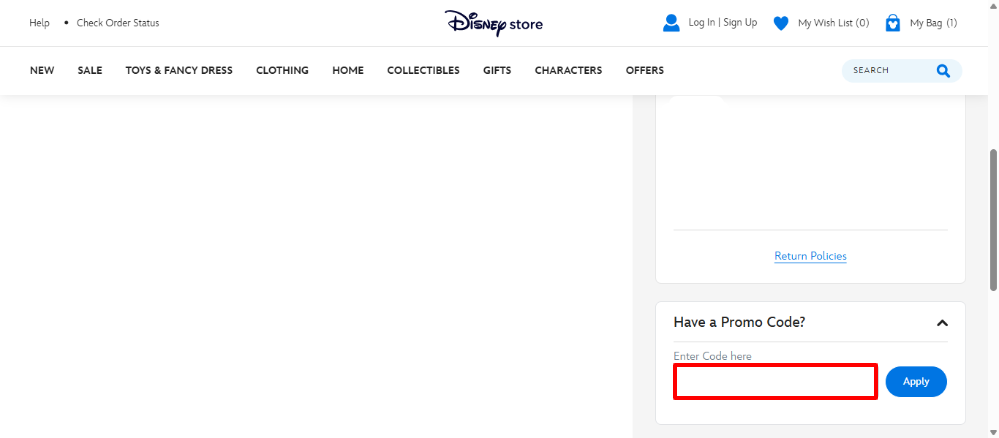Open the SALE menu
The width and height of the screenshot is (999, 438).
(90, 71)
